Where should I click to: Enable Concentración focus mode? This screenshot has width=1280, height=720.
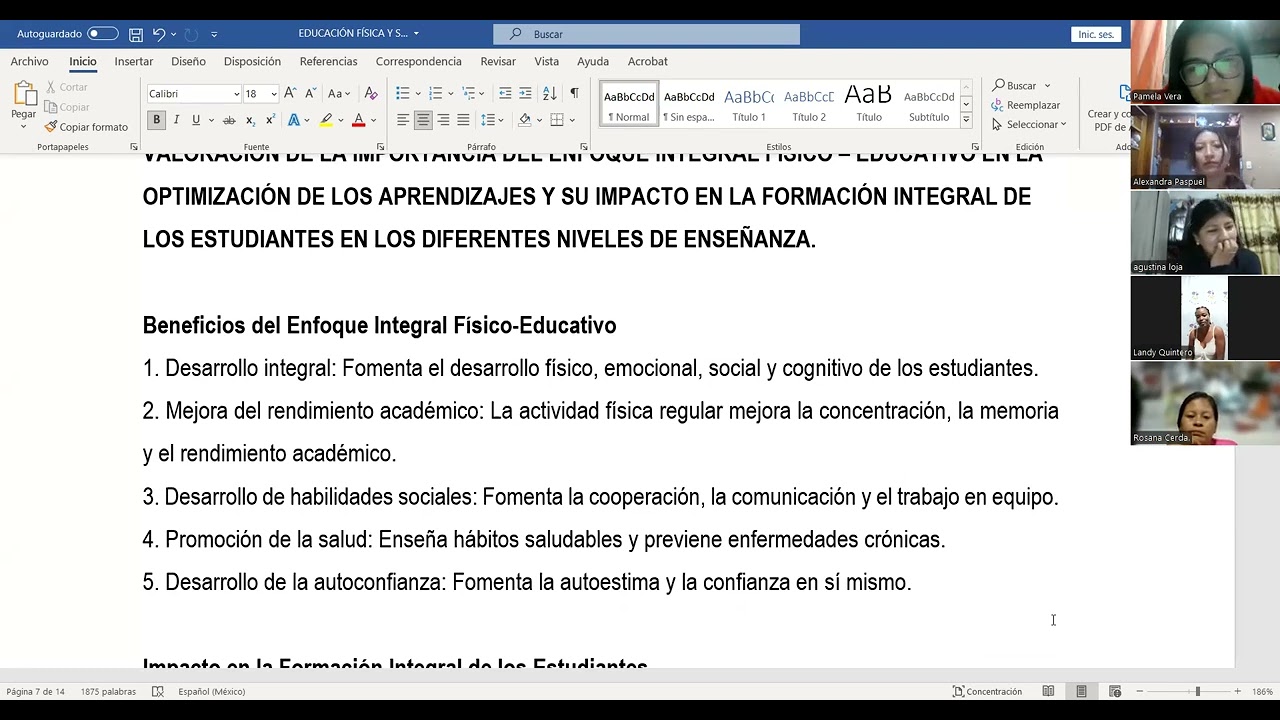pos(987,691)
